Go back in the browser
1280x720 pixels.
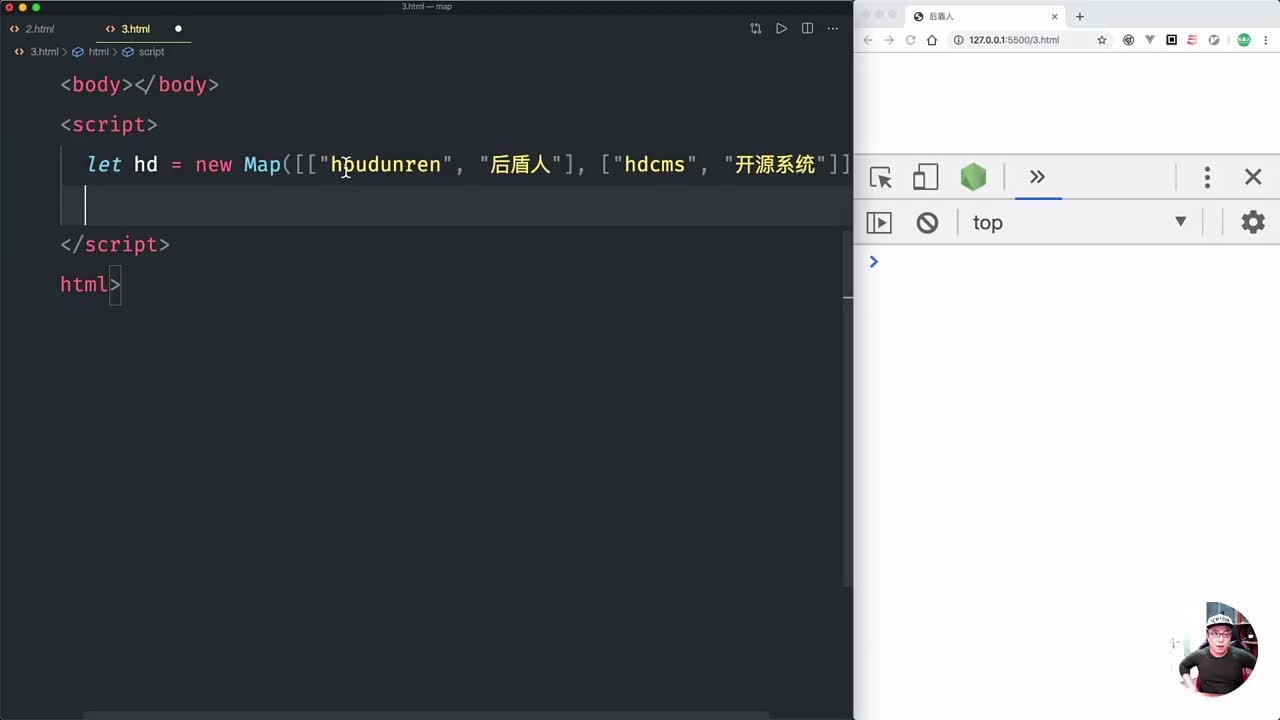coord(868,40)
